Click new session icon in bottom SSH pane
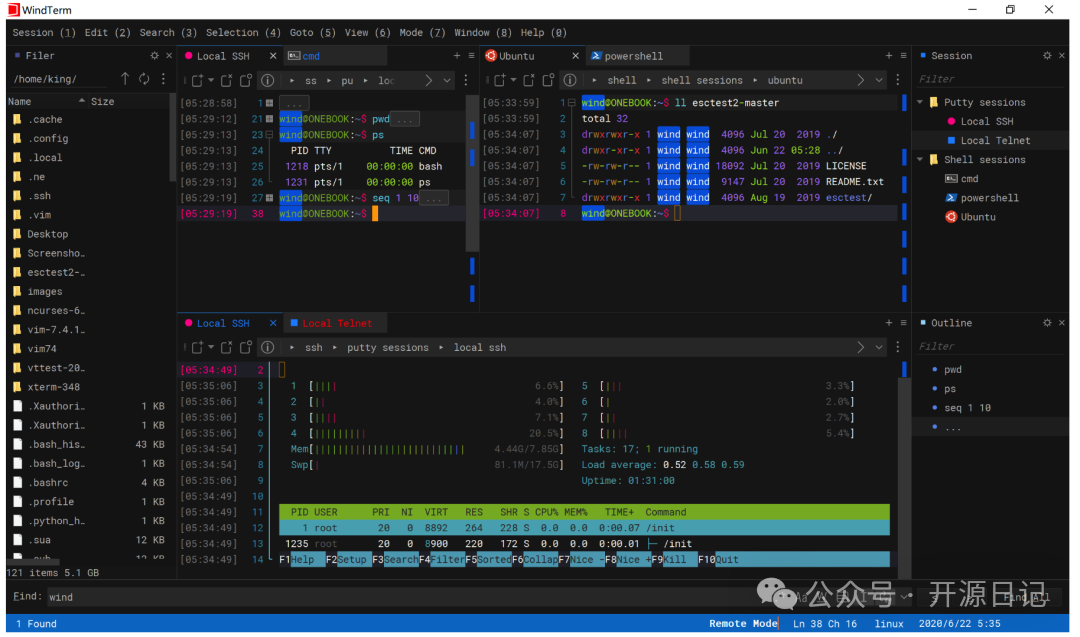 click(197, 347)
